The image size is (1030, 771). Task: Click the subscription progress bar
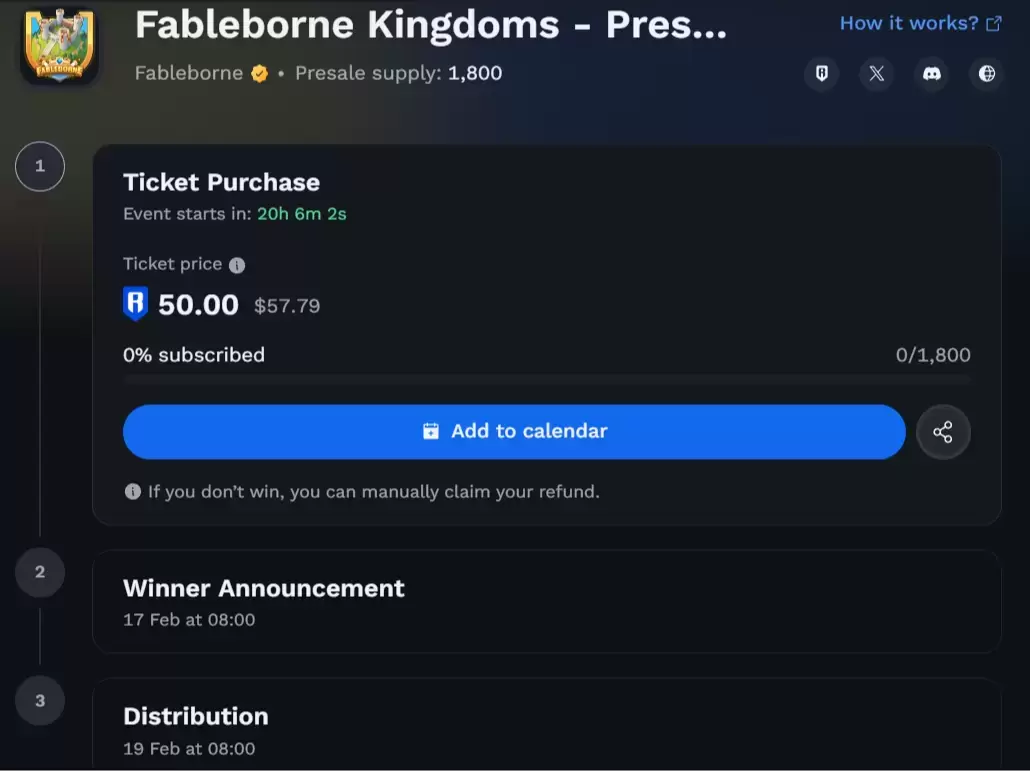pyautogui.click(x=546, y=380)
